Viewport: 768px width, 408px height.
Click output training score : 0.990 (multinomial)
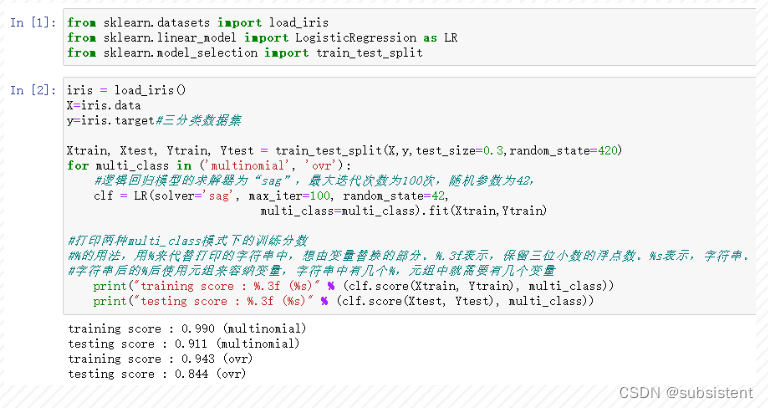pyautogui.click(x=187, y=329)
